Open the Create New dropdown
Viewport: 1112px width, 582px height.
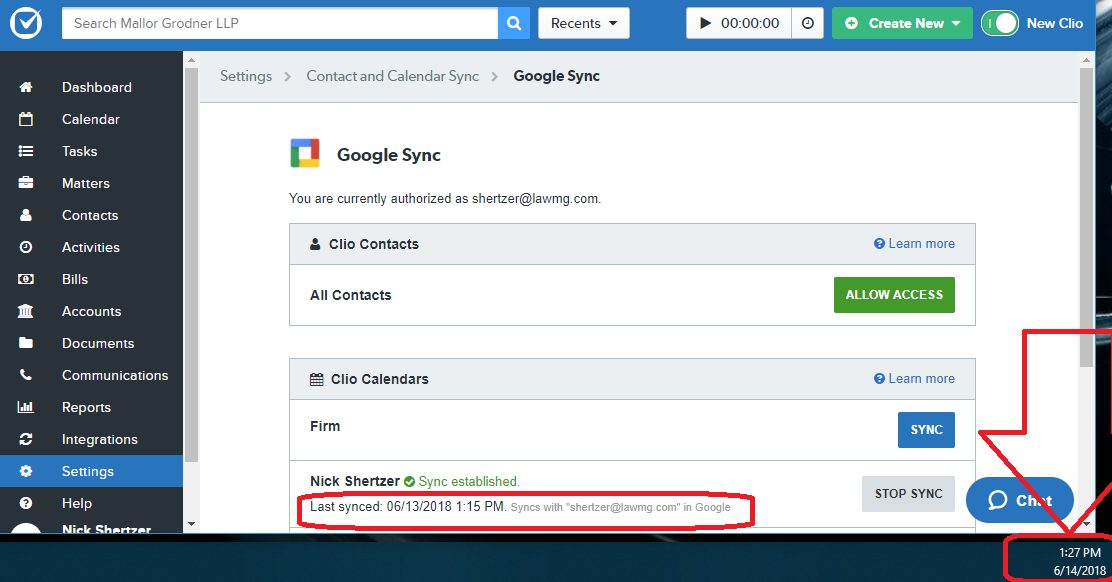tap(902, 23)
